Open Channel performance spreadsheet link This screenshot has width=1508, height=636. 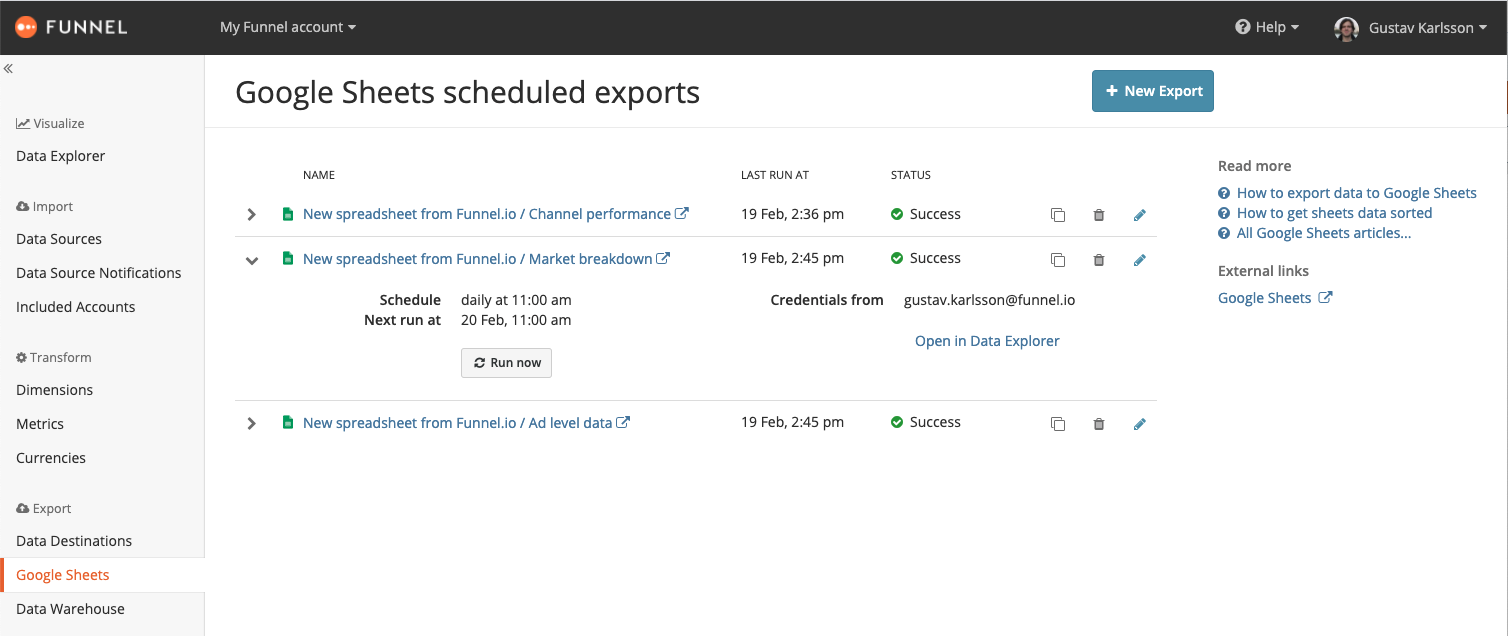click(x=487, y=214)
